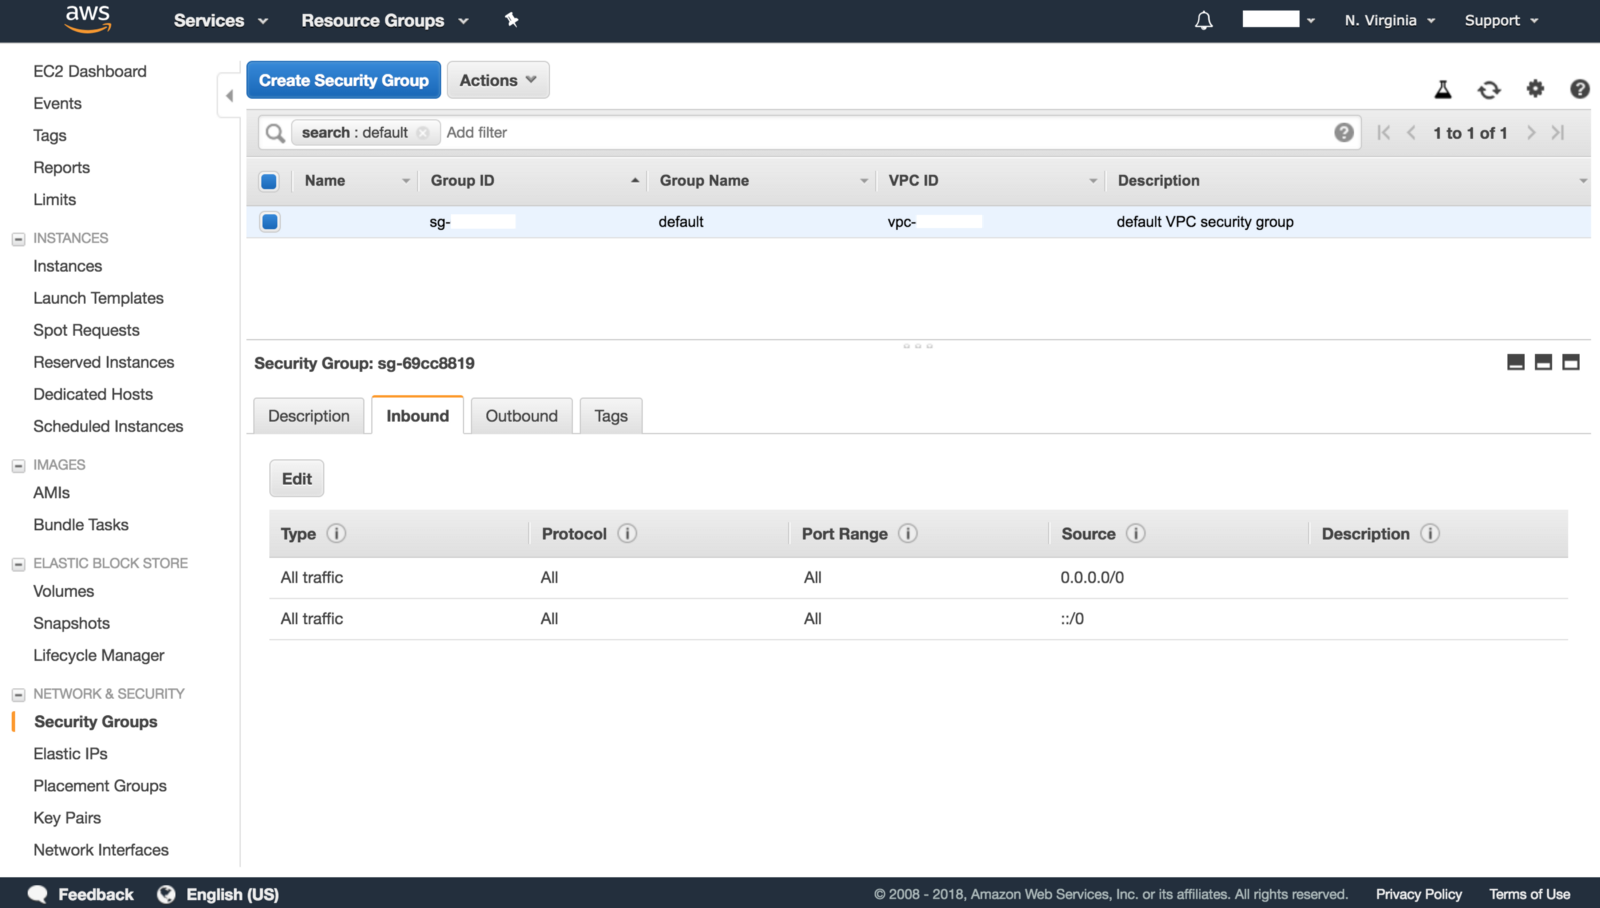Open Launch Templates in sidebar
The height and width of the screenshot is (908, 1600).
tap(98, 298)
